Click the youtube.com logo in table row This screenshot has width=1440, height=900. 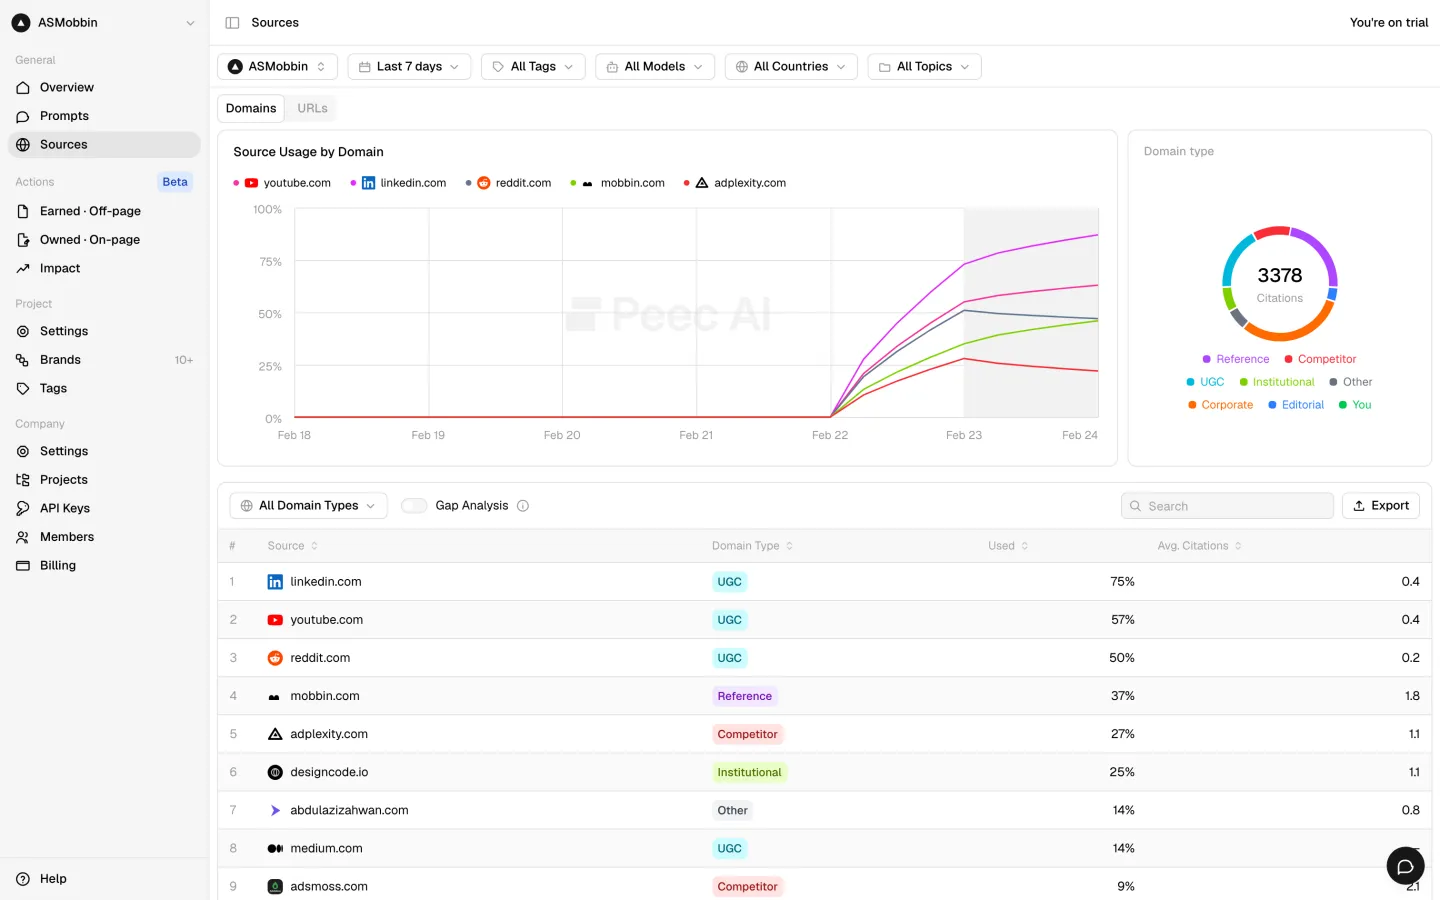click(275, 620)
